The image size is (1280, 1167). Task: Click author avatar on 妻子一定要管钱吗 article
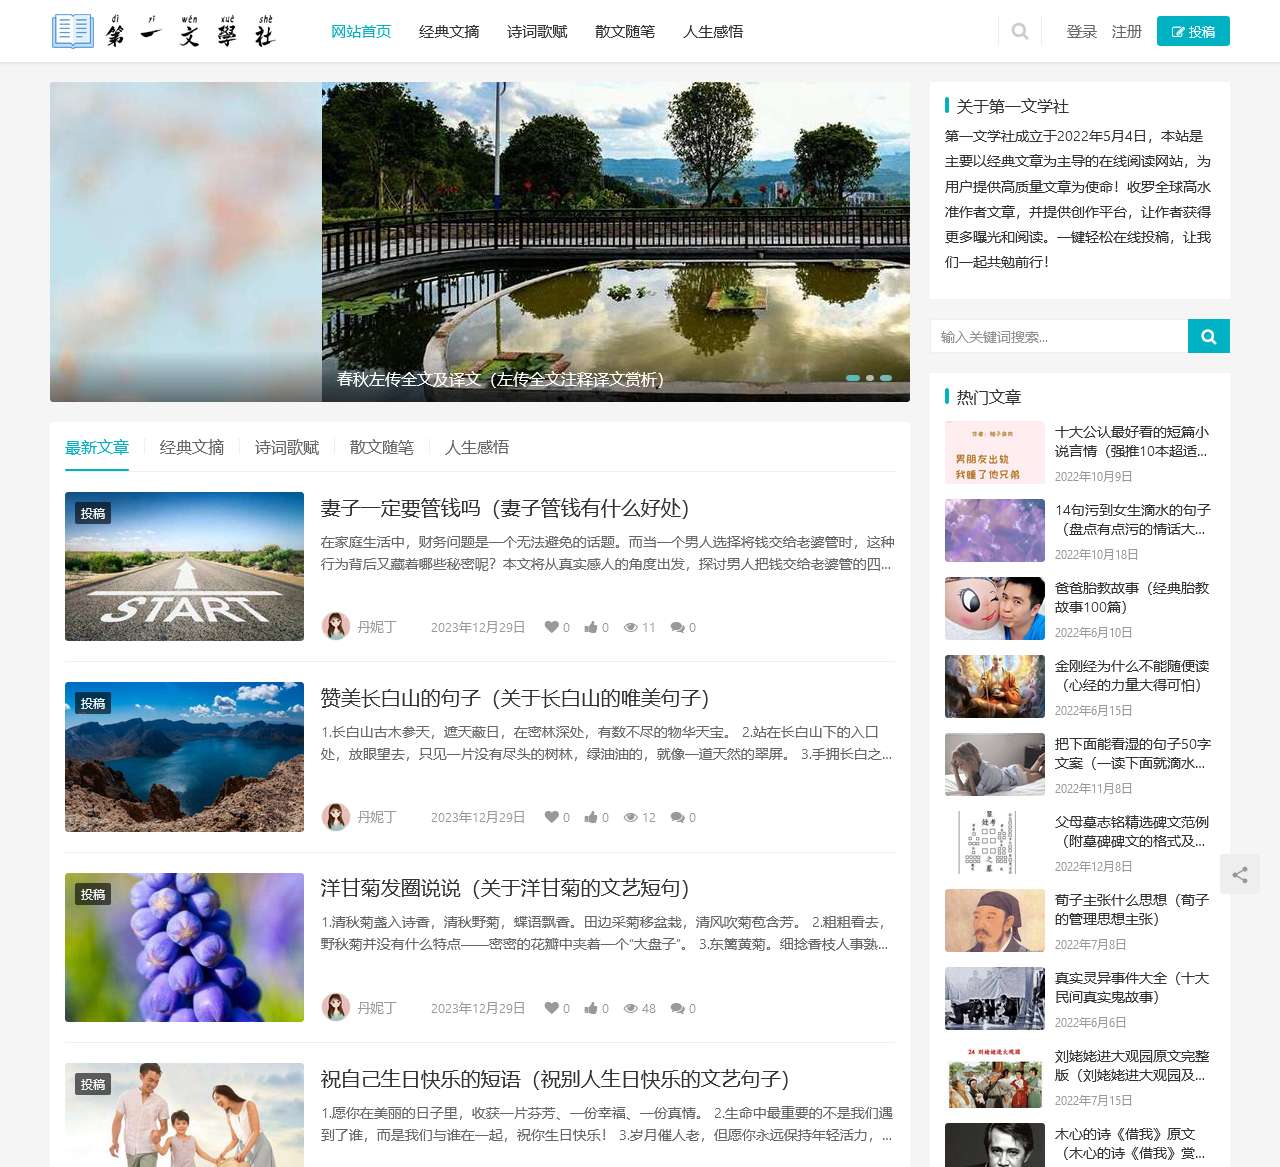coord(336,626)
